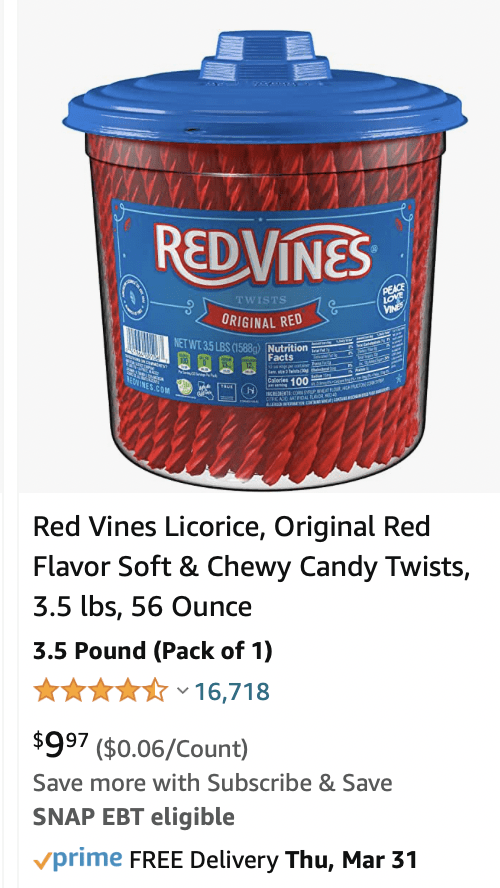Click the half-filled fifth rating star
500x888 pixels.
[x=157, y=691]
